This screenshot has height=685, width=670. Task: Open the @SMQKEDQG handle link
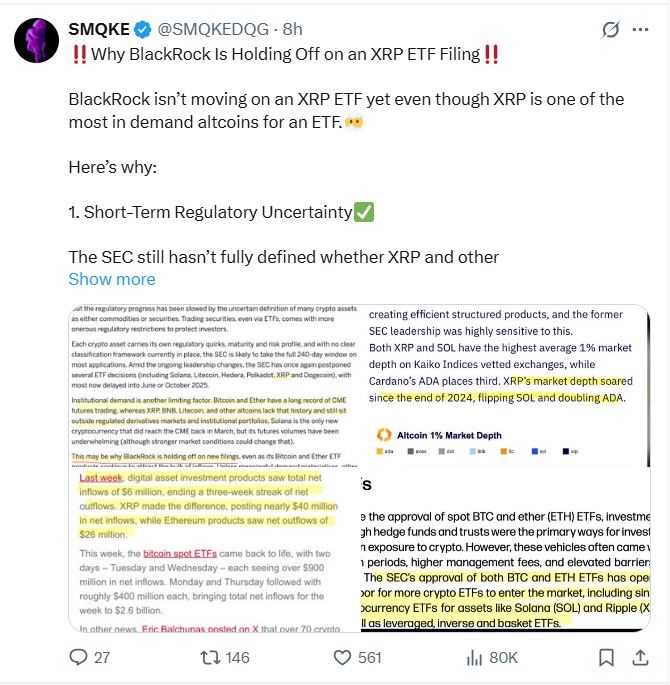(x=213, y=30)
